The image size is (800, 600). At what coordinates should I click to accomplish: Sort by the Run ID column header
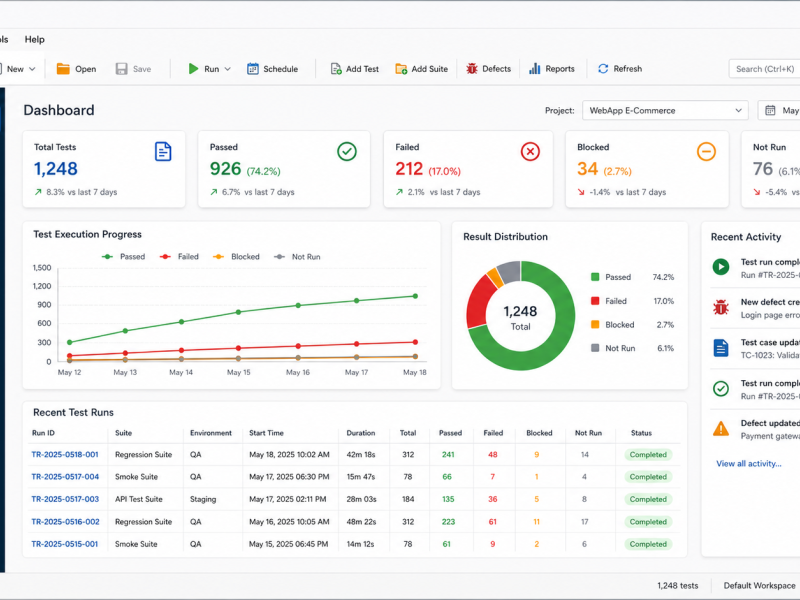click(43, 433)
